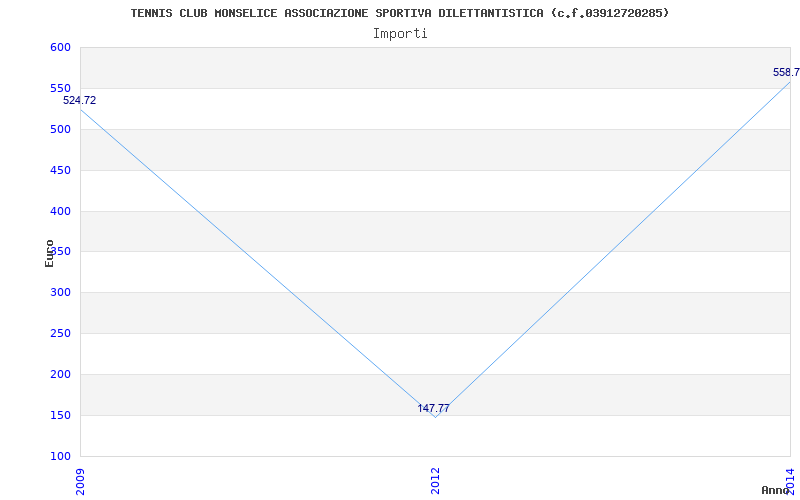The image size is (800, 500).
Task: Click the 100 y-axis tick label
Action: (60, 456)
